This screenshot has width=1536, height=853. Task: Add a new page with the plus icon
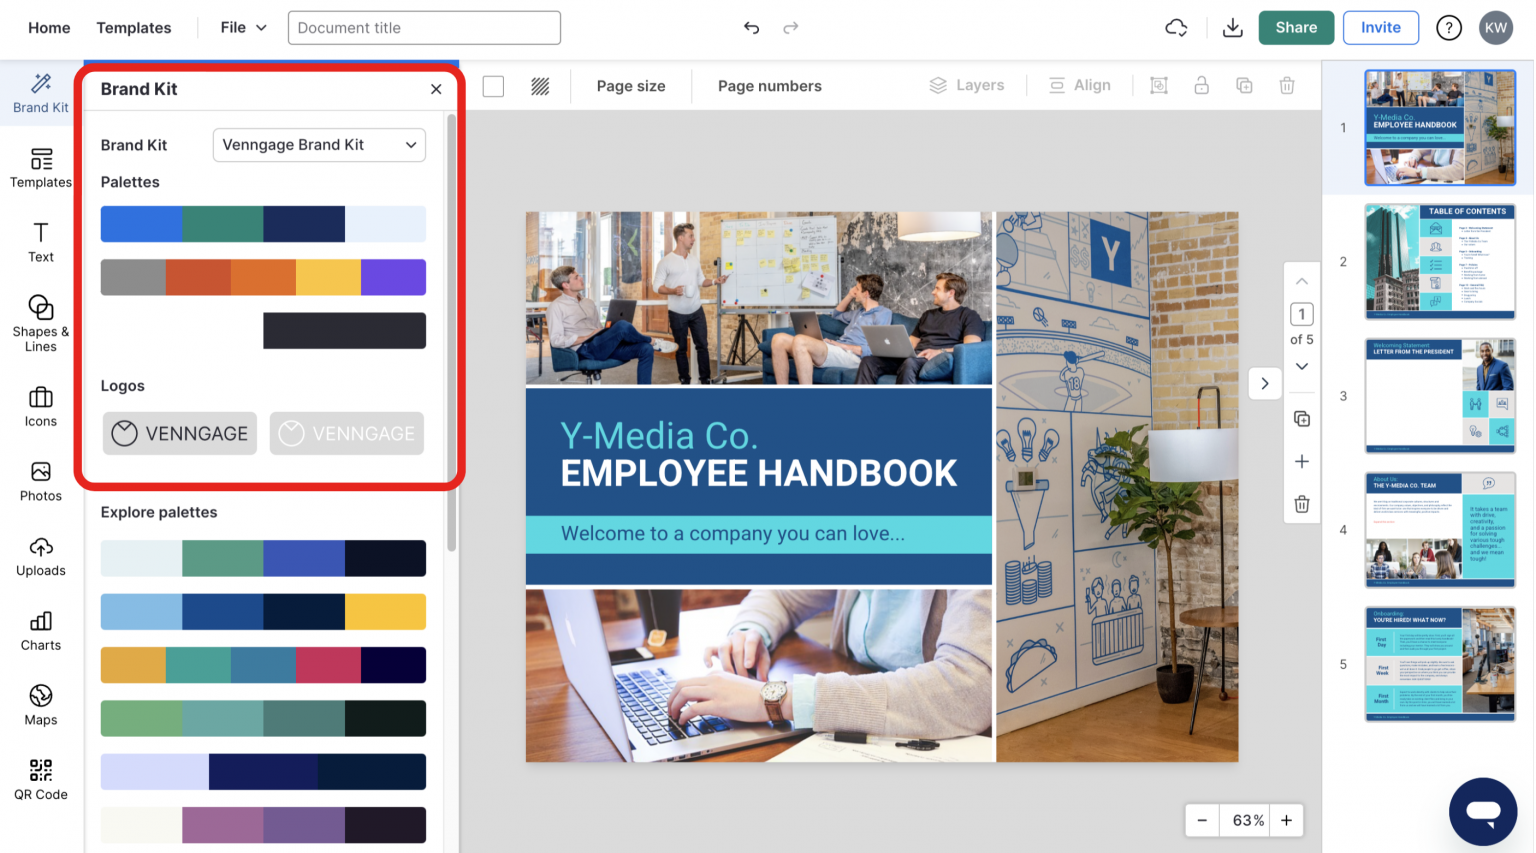tap(1301, 461)
